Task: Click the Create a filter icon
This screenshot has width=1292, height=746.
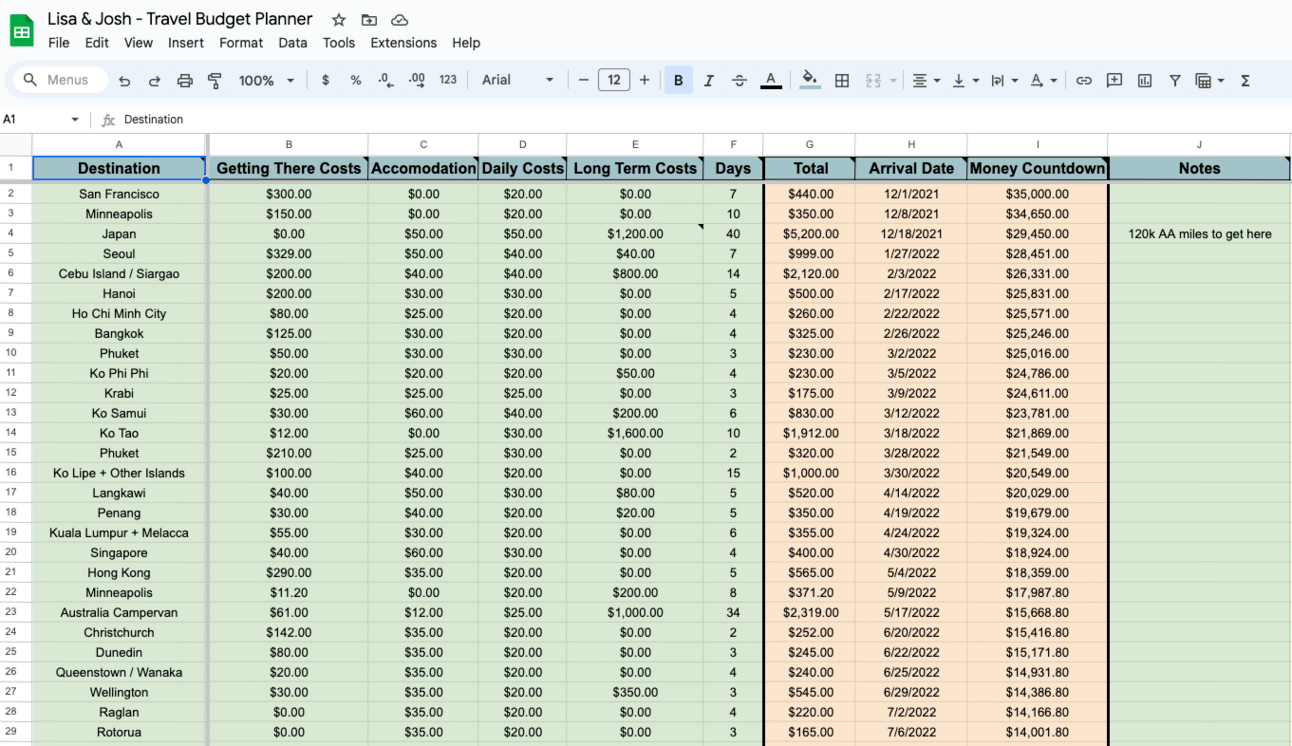Action: click(x=1175, y=81)
